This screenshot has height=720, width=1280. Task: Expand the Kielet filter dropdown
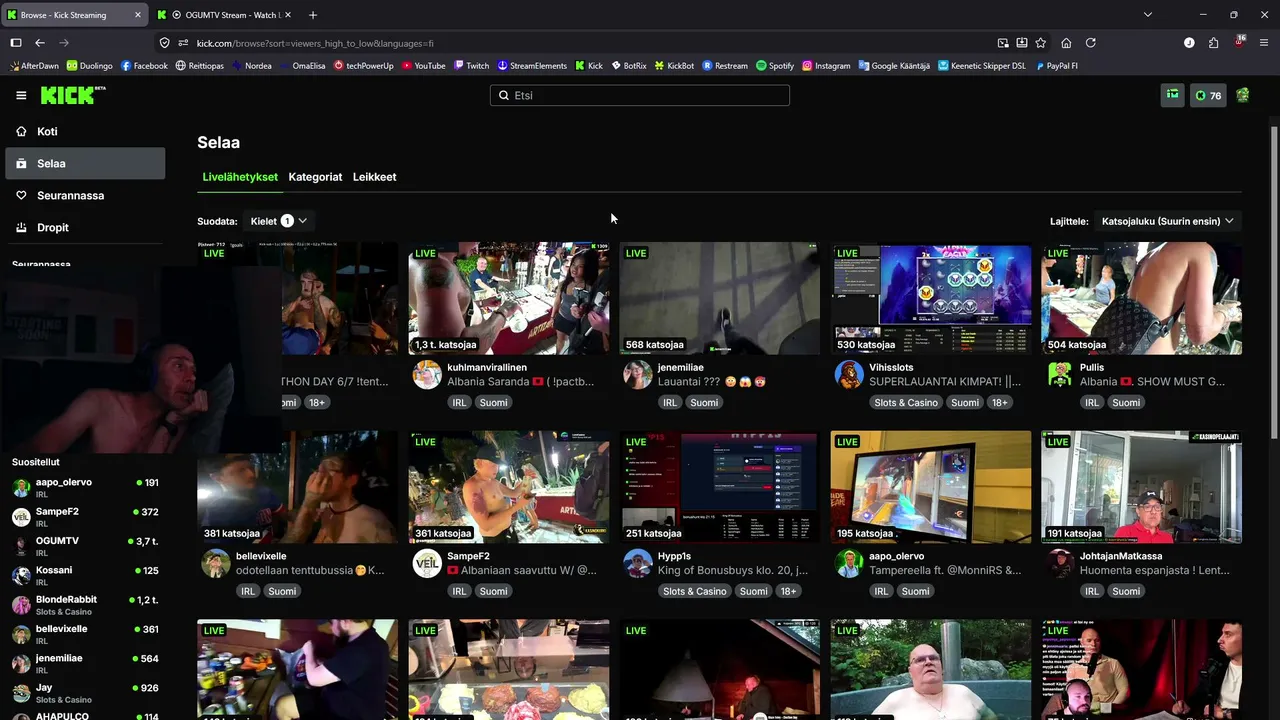[x=279, y=221]
